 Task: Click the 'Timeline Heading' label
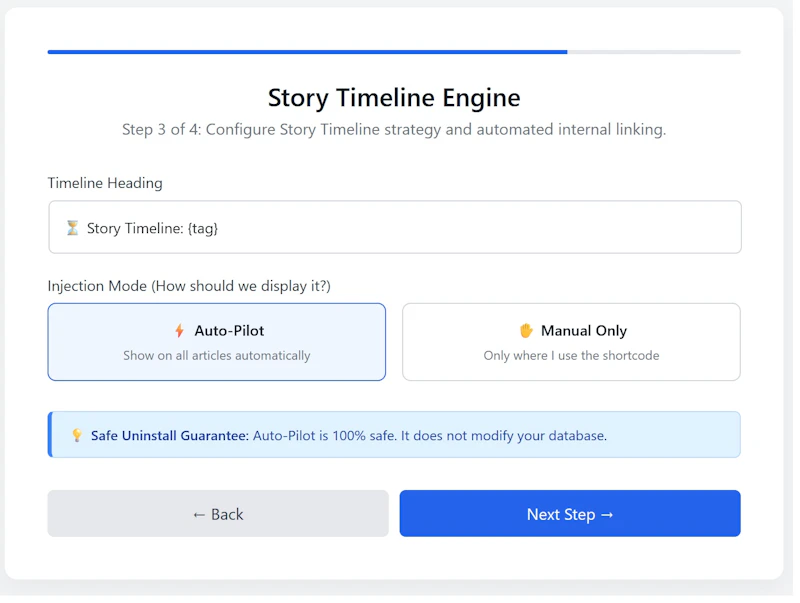(x=105, y=183)
